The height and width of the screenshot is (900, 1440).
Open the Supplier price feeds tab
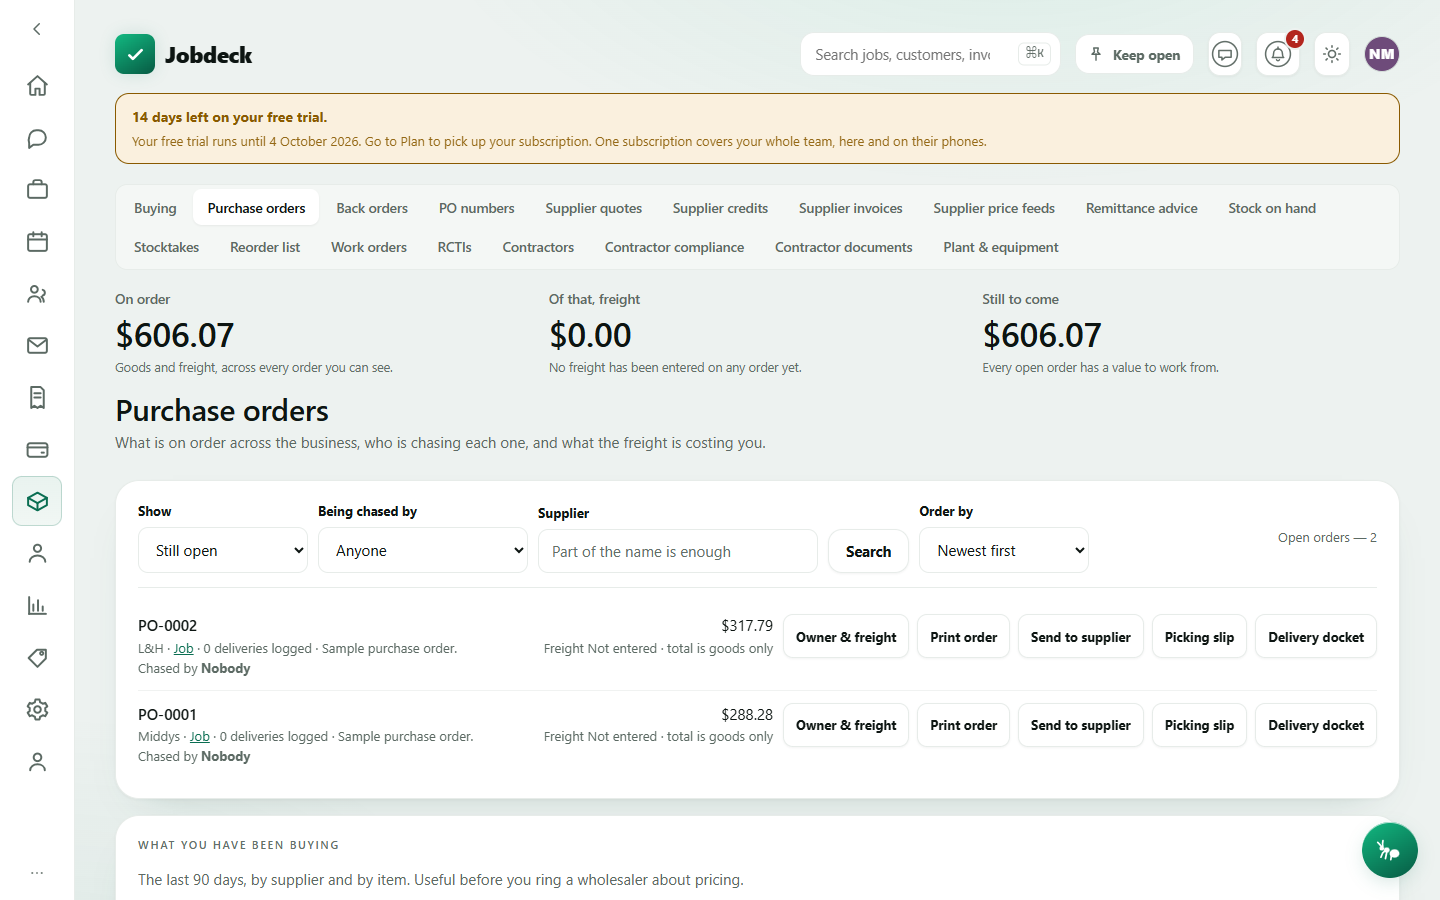tap(994, 208)
